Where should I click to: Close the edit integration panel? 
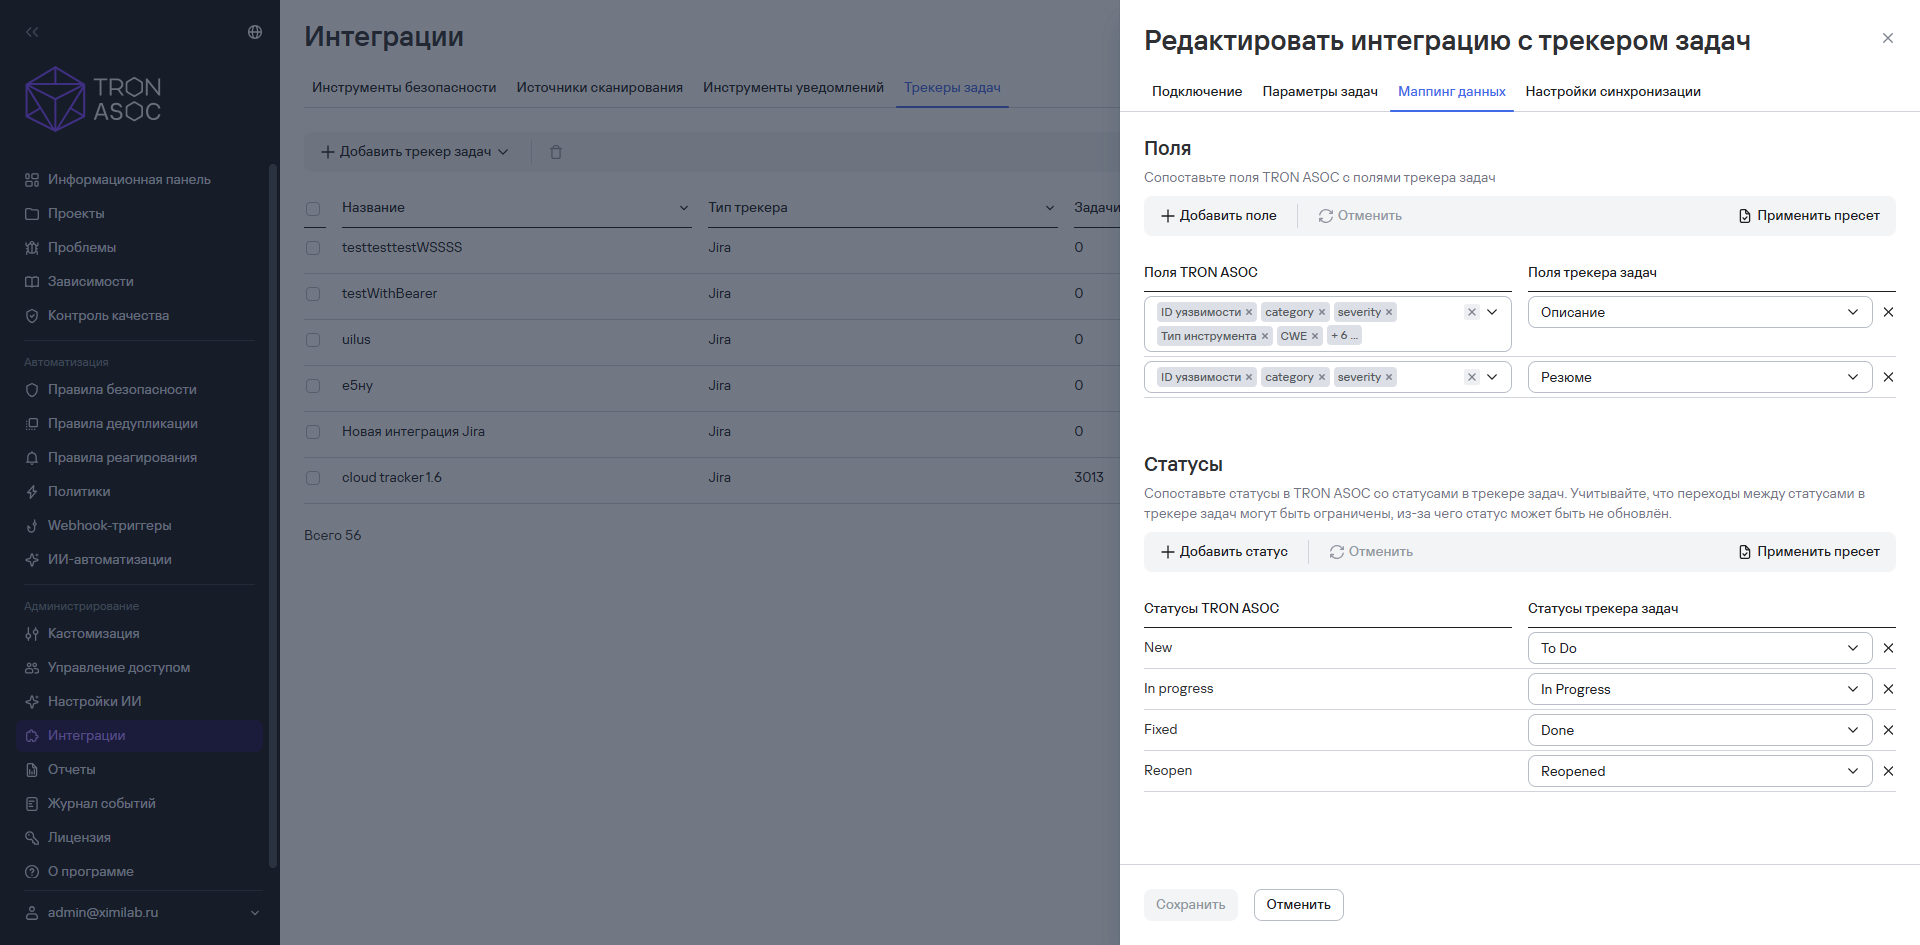pyautogui.click(x=1888, y=38)
